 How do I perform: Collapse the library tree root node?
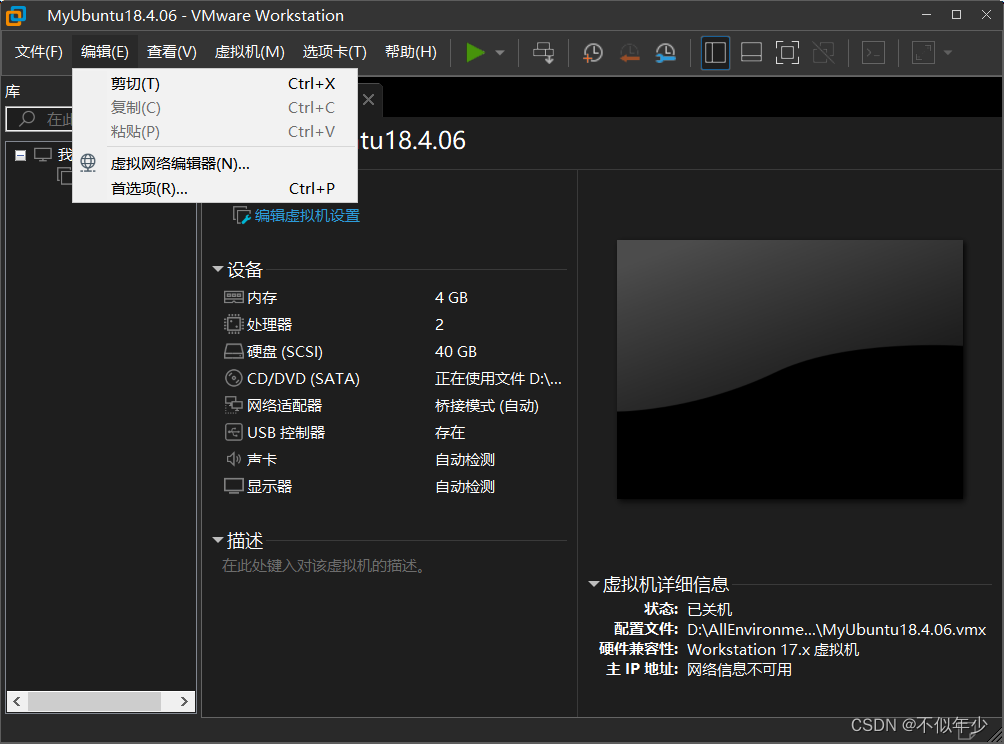20,155
